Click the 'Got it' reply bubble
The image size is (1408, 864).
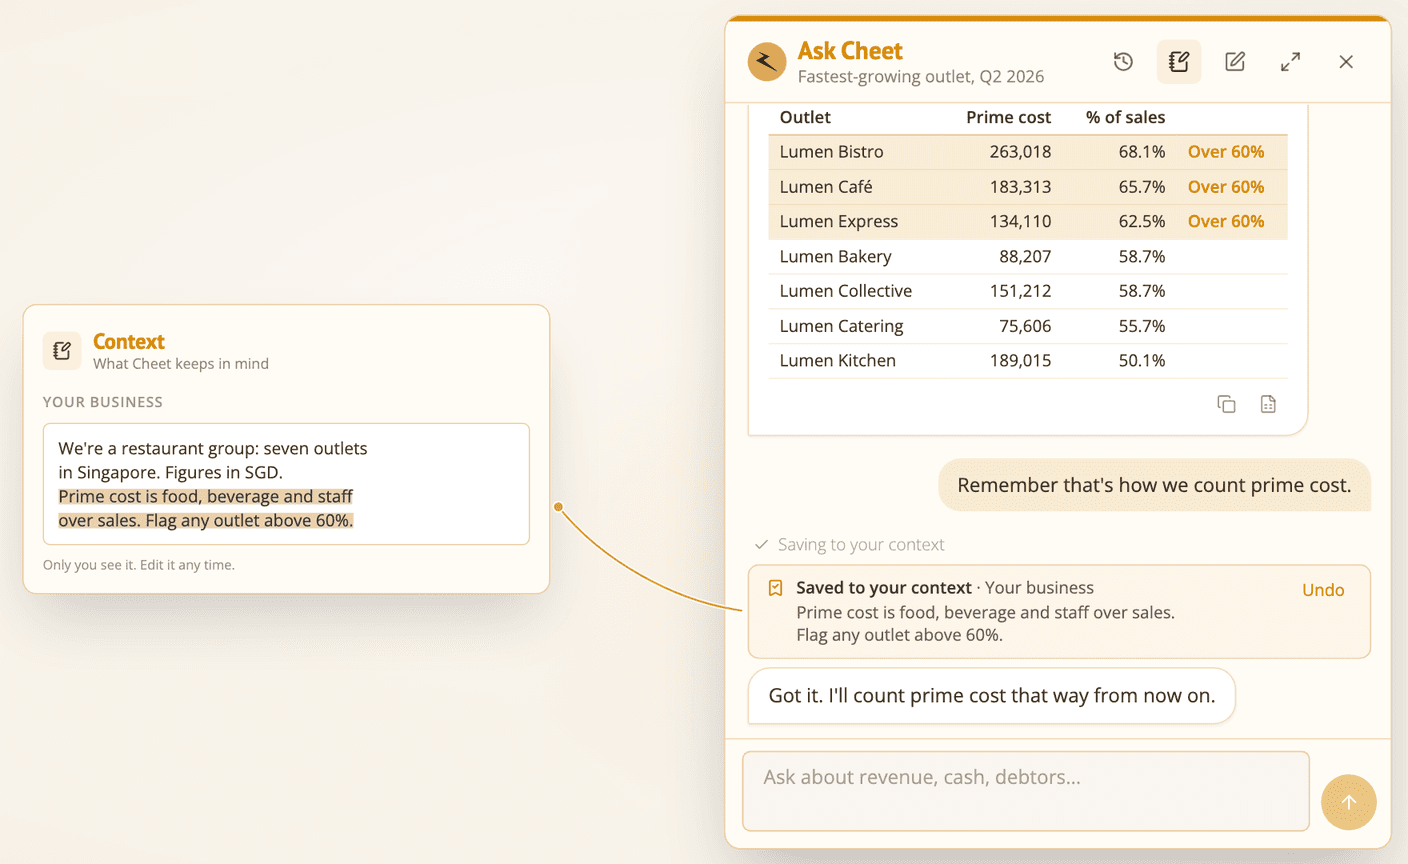(x=991, y=696)
